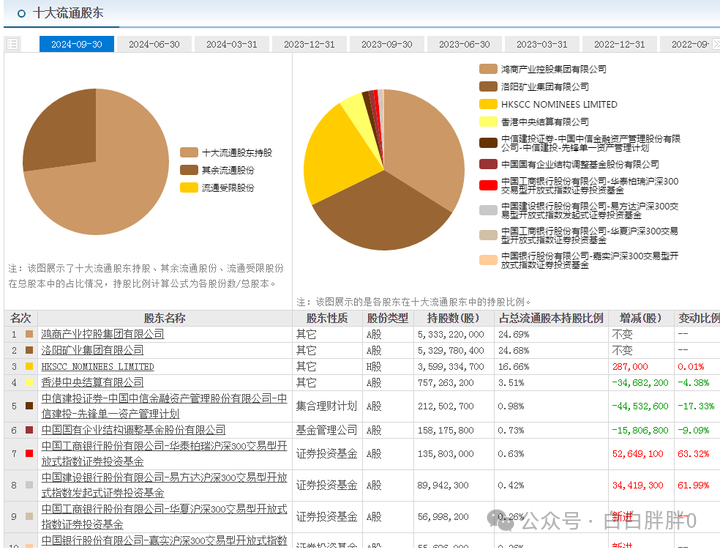Image resolution: width=720 pixels, height=550 pixels.
Task: Click grey legend swatch for 易方达沪深300
Action: (488, 210)
